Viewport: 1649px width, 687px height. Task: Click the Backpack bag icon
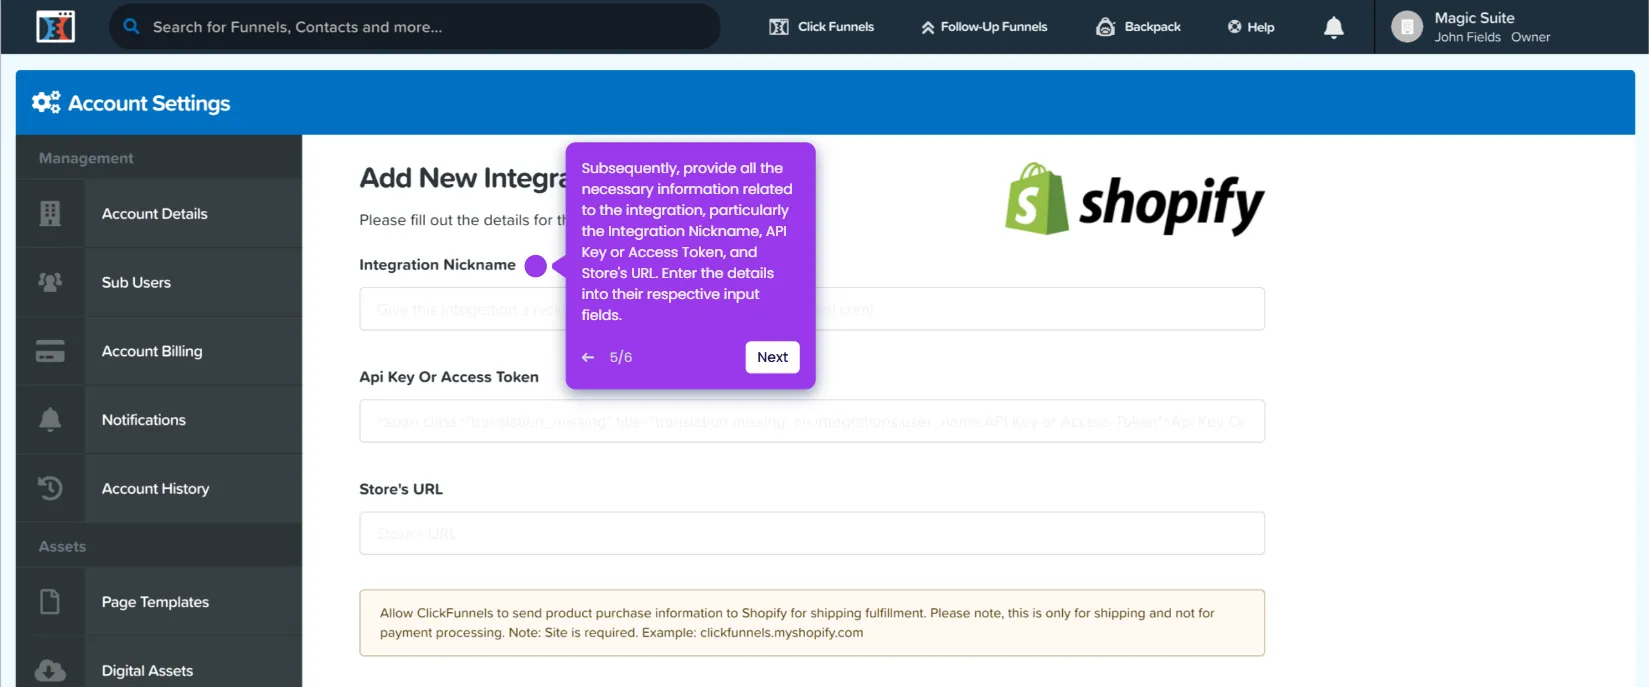(x=1105, y=27)
